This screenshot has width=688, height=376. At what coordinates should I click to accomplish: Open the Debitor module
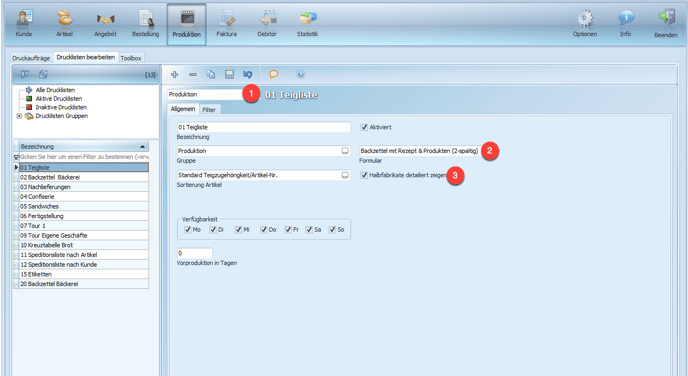pos(267,23)
